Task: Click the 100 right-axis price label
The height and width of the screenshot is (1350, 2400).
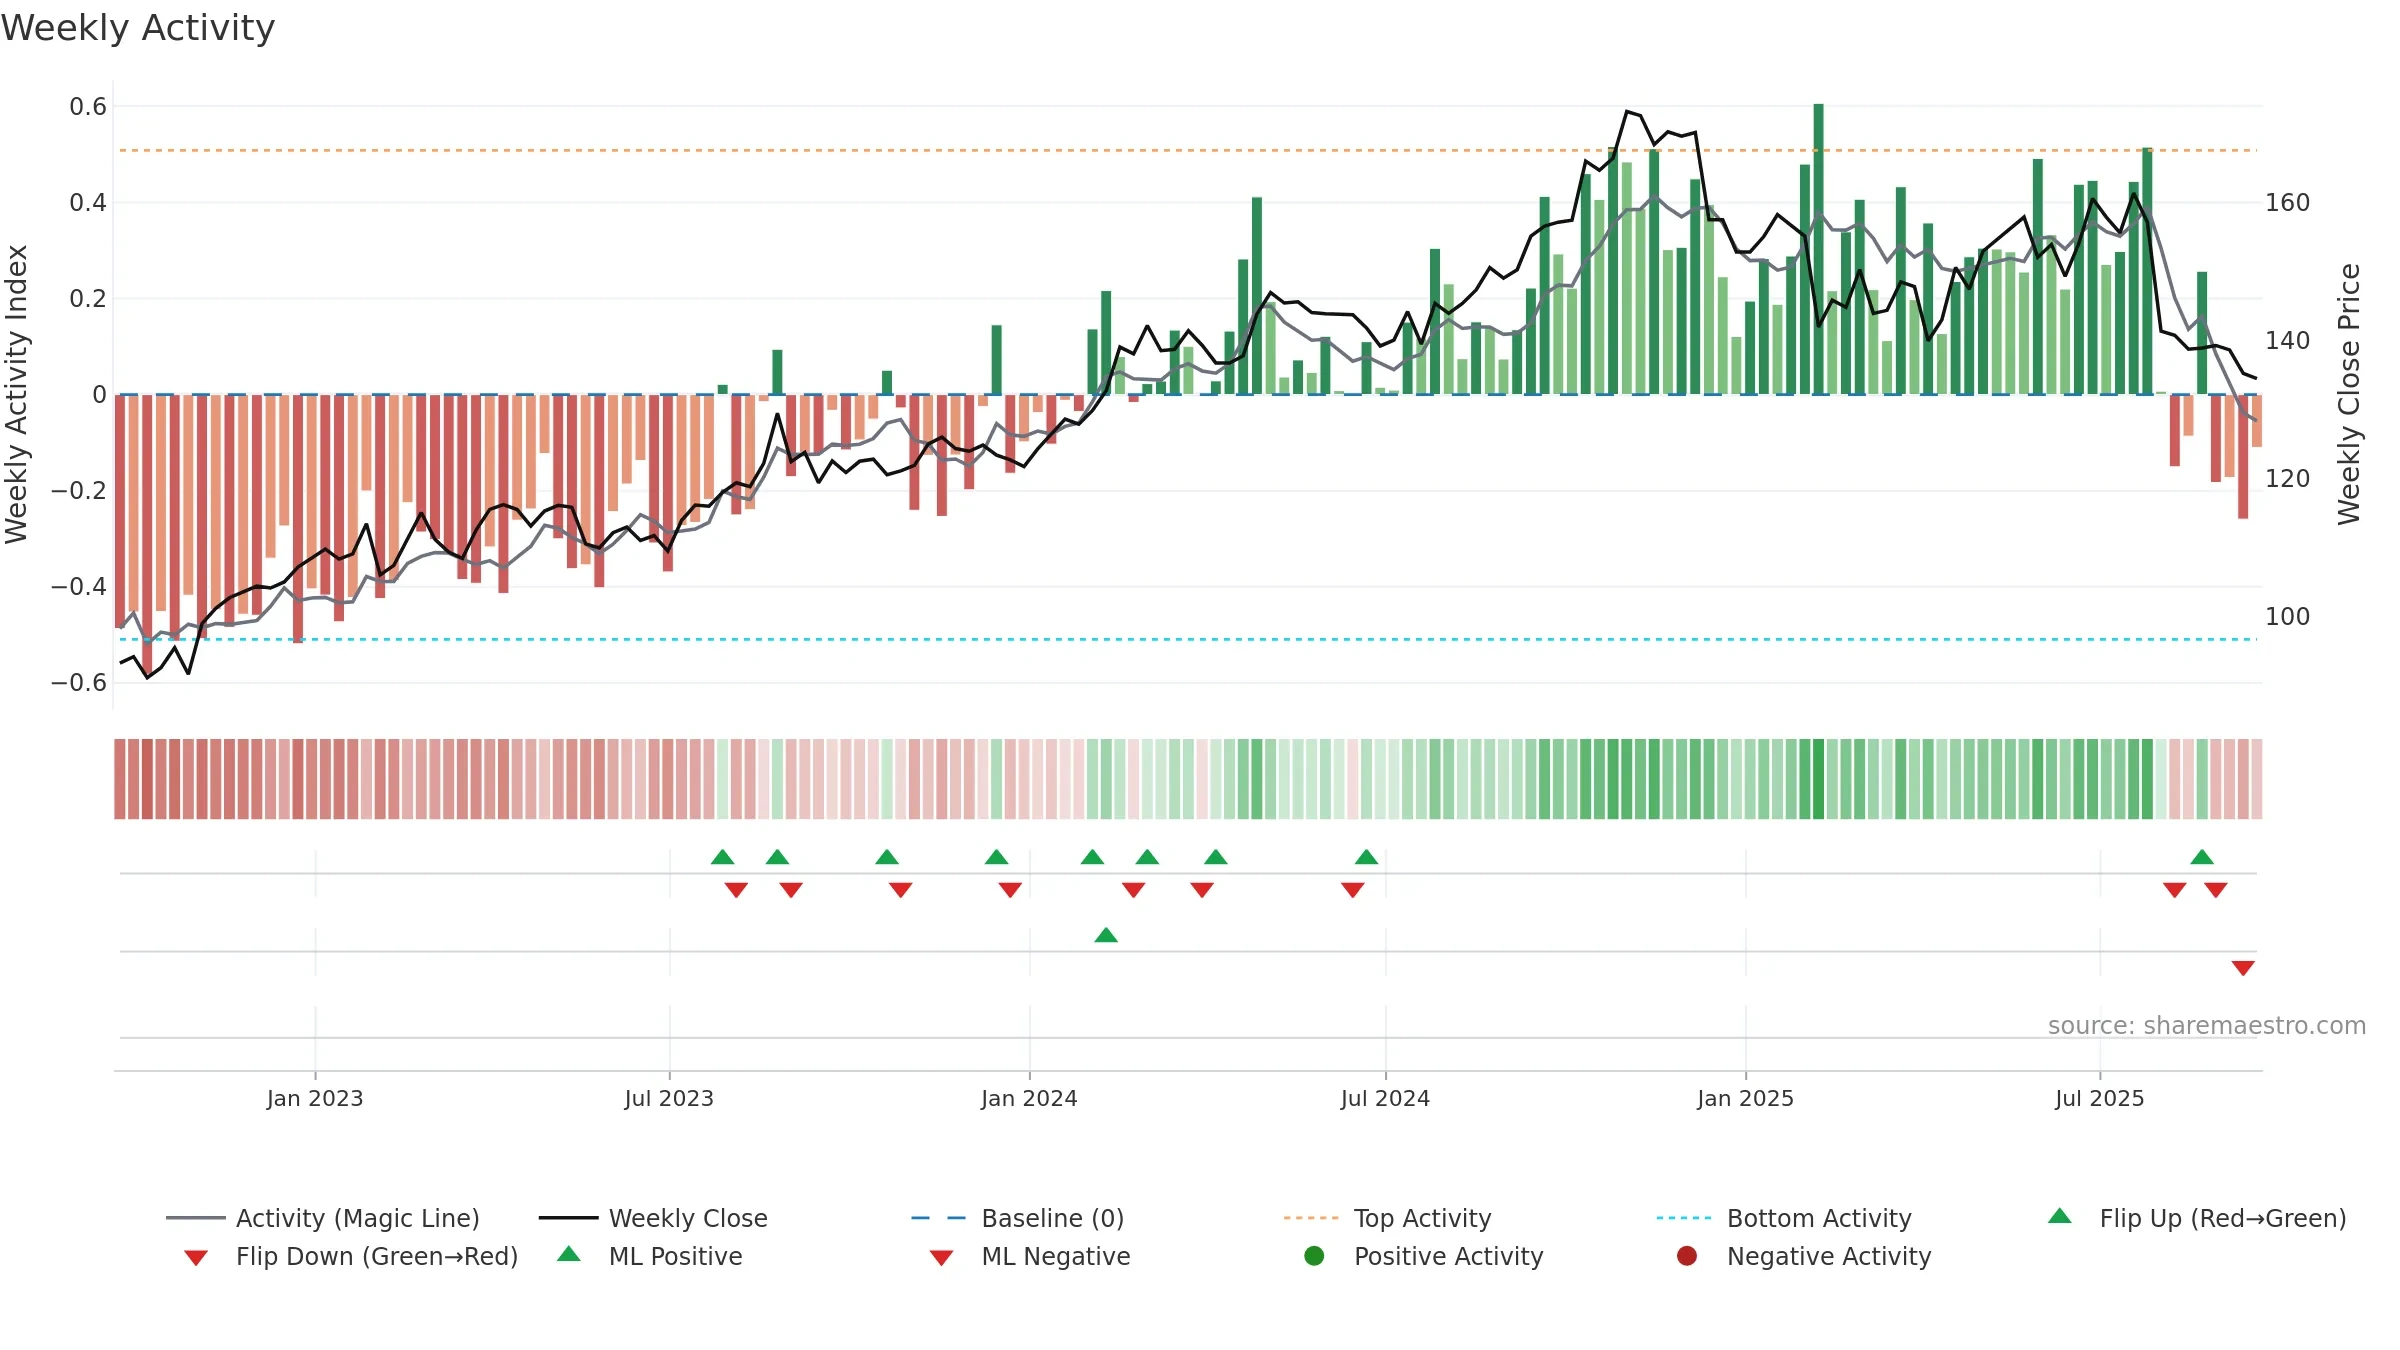Action: coord(2287,617)
